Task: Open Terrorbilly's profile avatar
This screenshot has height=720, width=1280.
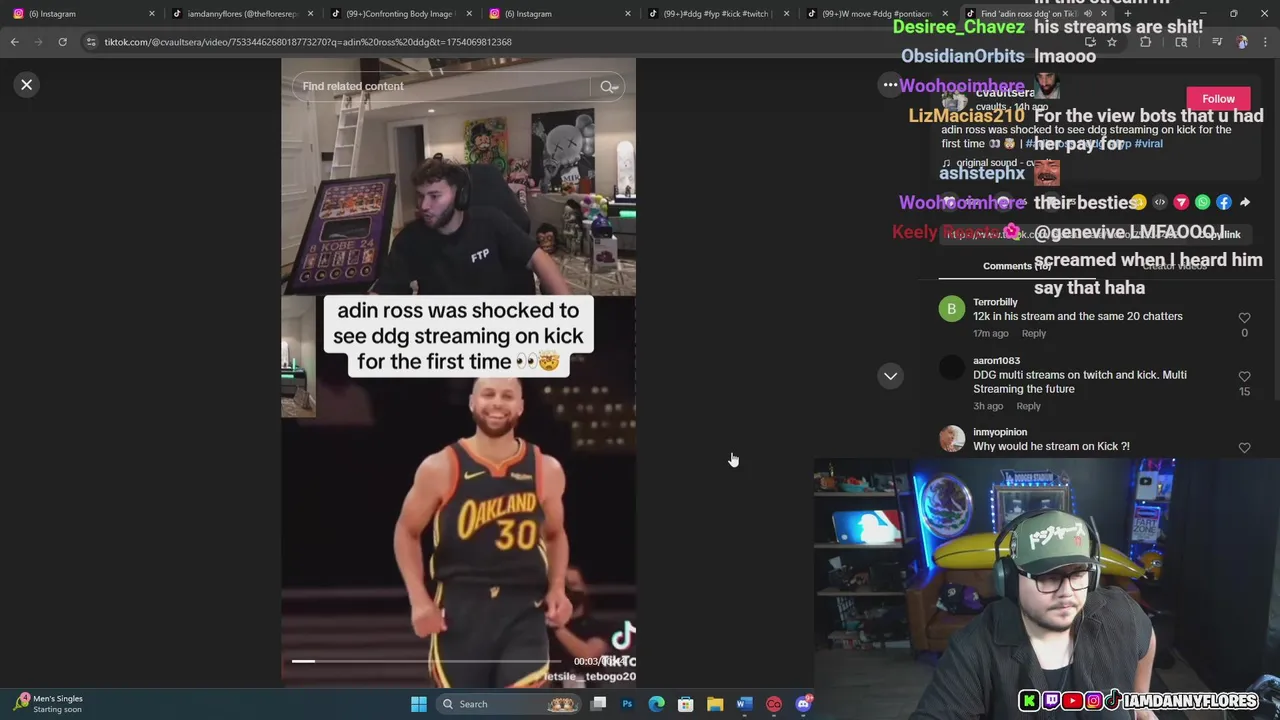Action: tap(952, 309)
